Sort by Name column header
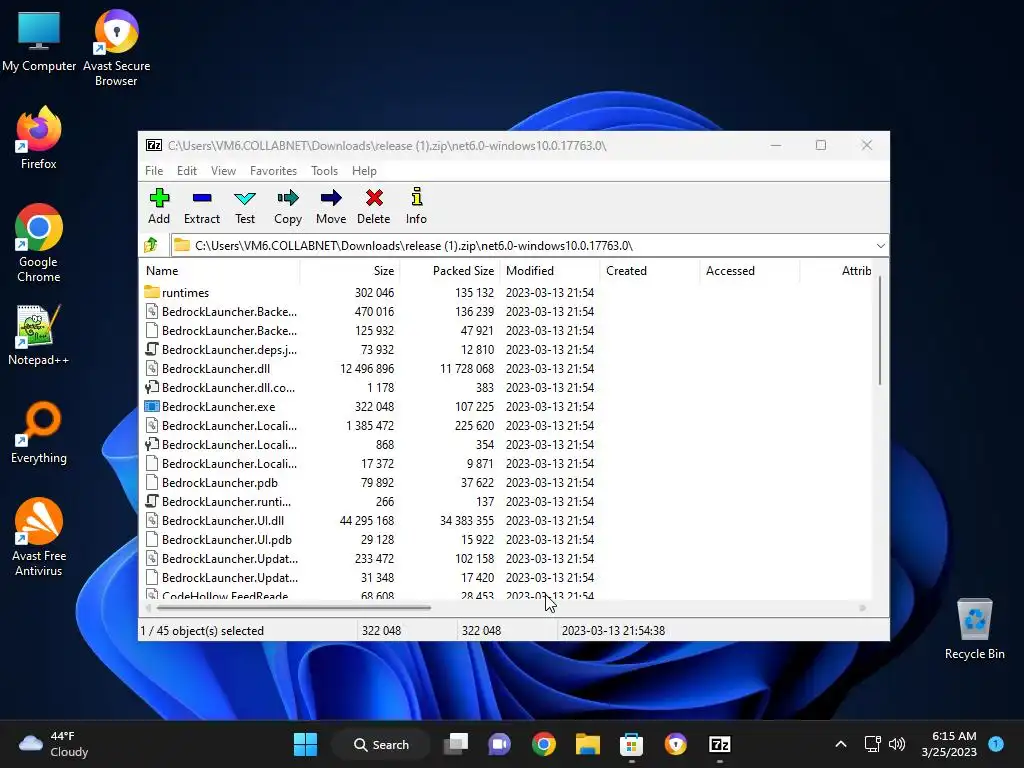 pos(220,270)
